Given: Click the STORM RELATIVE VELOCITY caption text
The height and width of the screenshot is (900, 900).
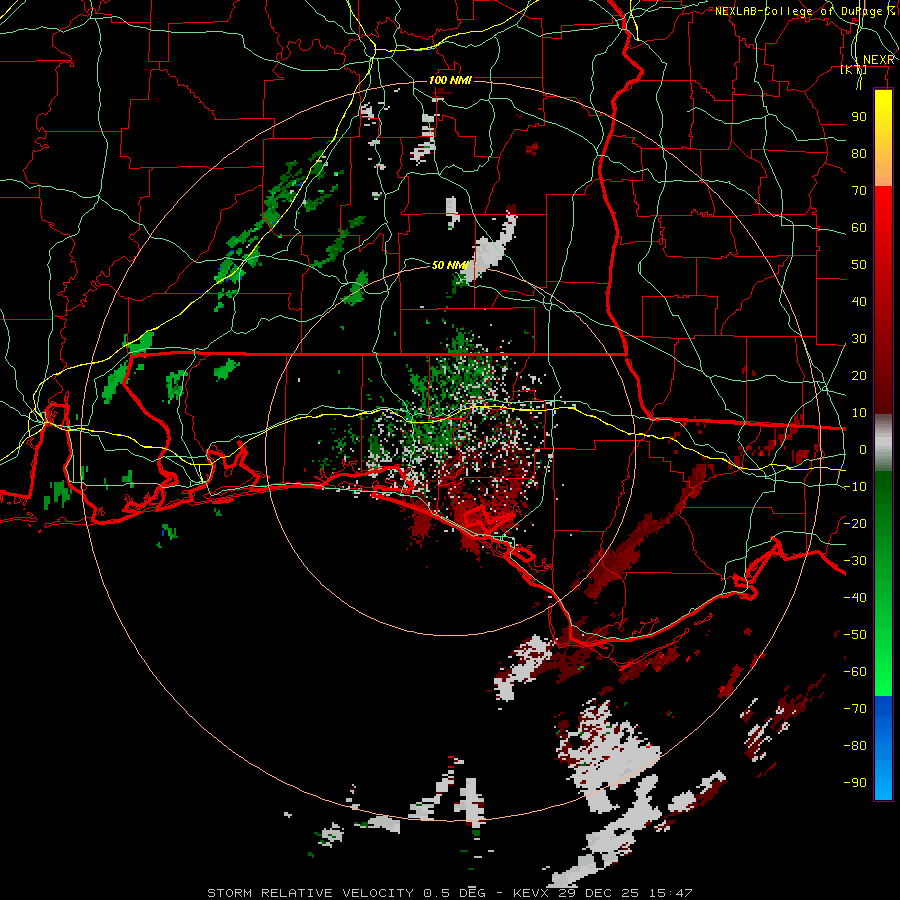Looking at the screenshot, I should click(310, 893).
